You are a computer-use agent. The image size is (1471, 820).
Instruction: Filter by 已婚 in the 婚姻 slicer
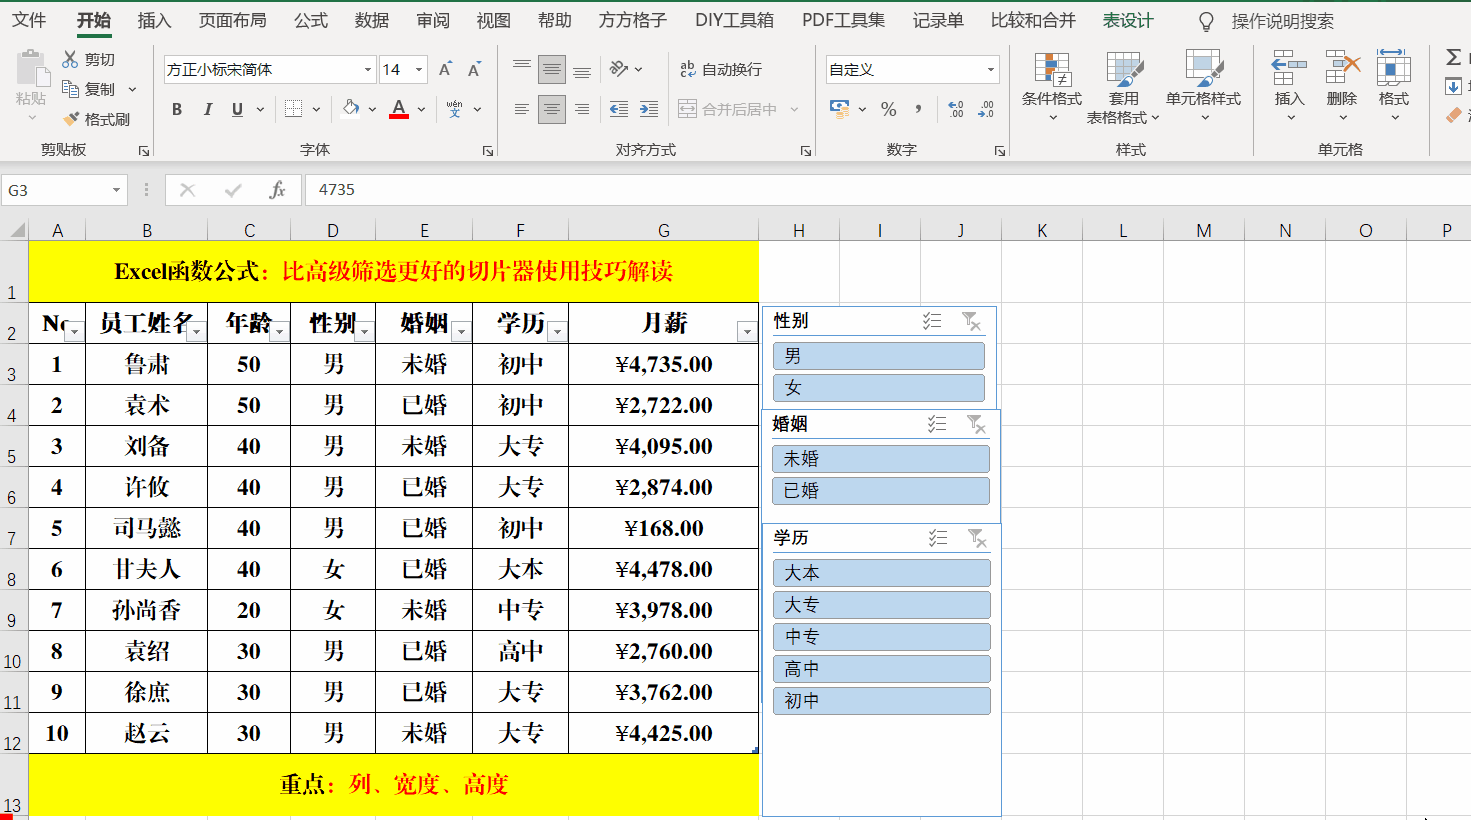pos(881,491)
